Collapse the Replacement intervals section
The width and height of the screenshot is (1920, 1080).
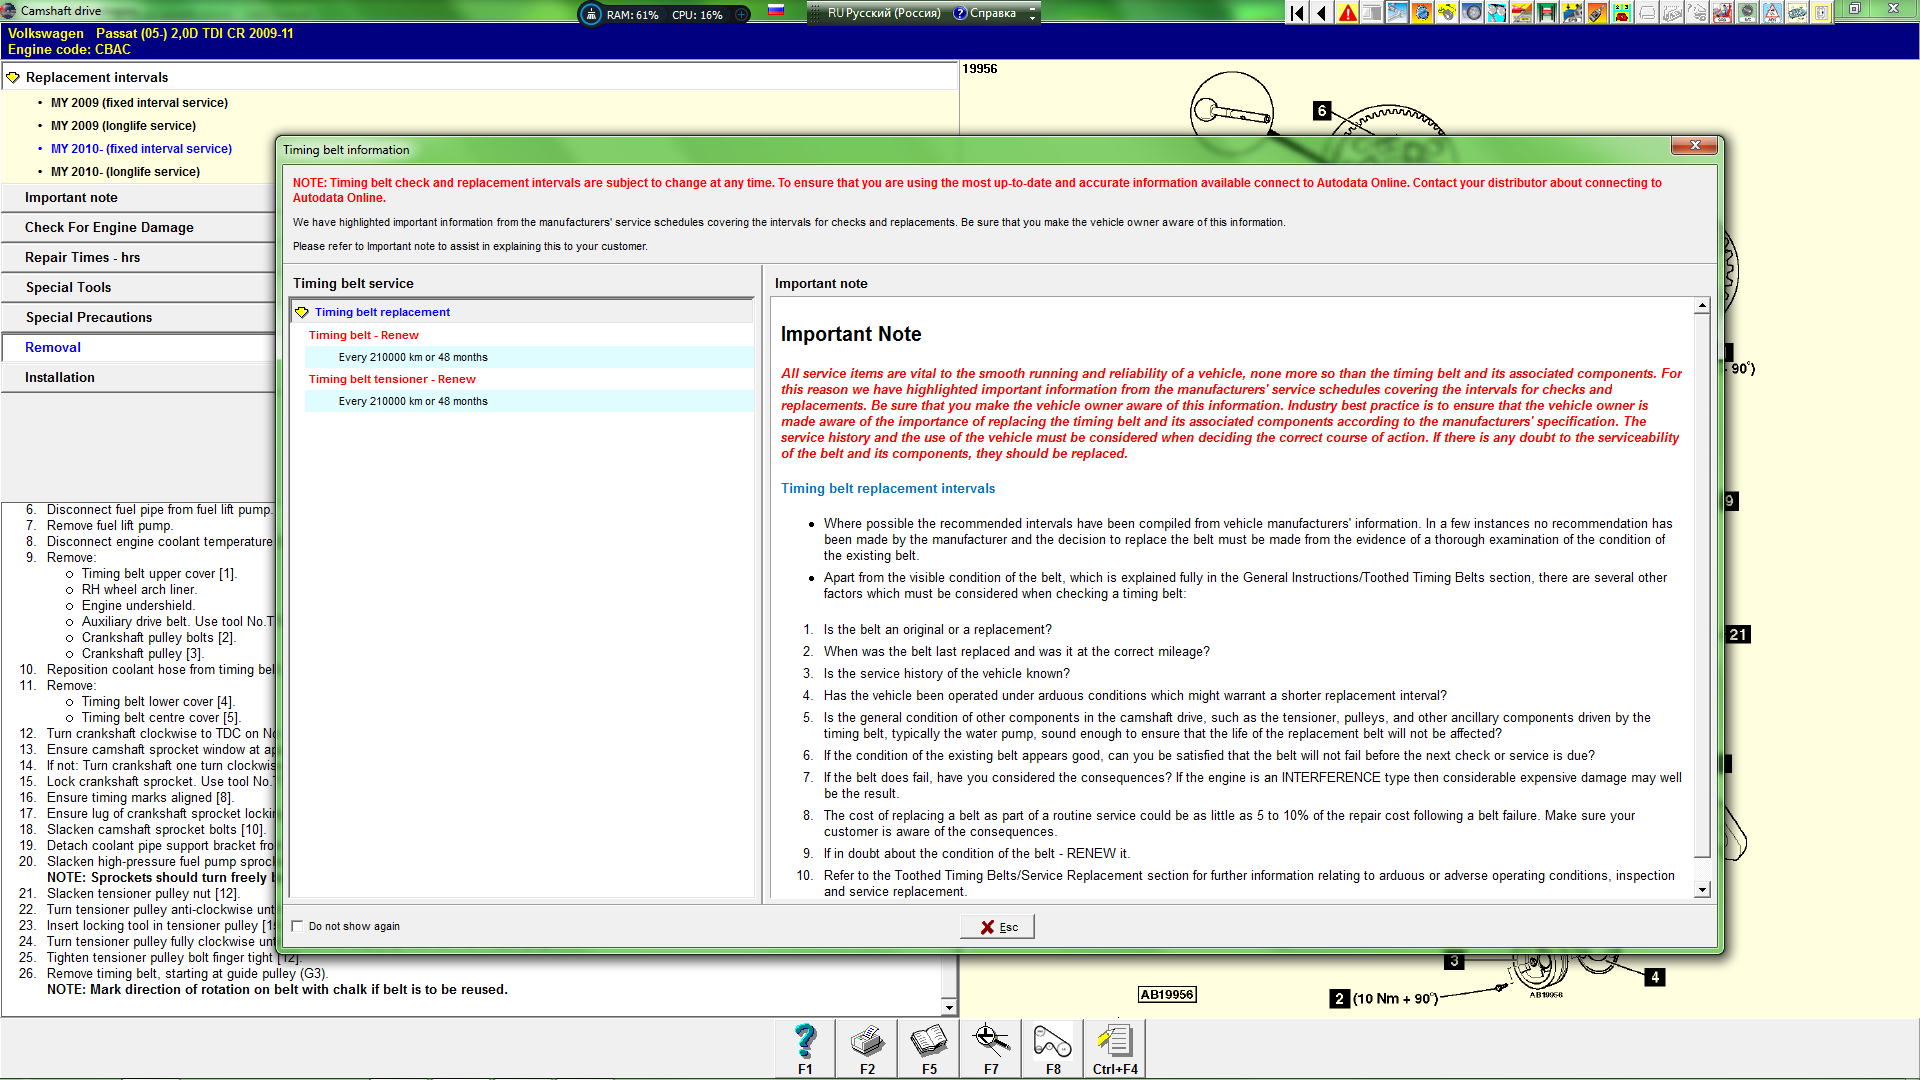[x=13, y=77]
